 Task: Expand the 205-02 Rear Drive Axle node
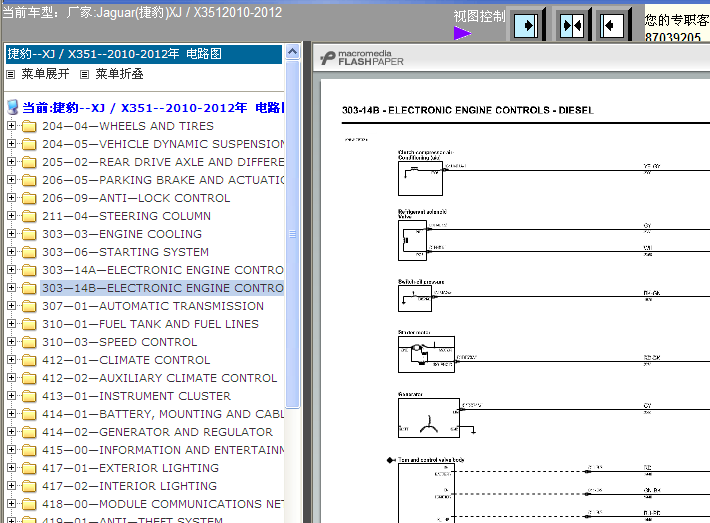point(12,162)
